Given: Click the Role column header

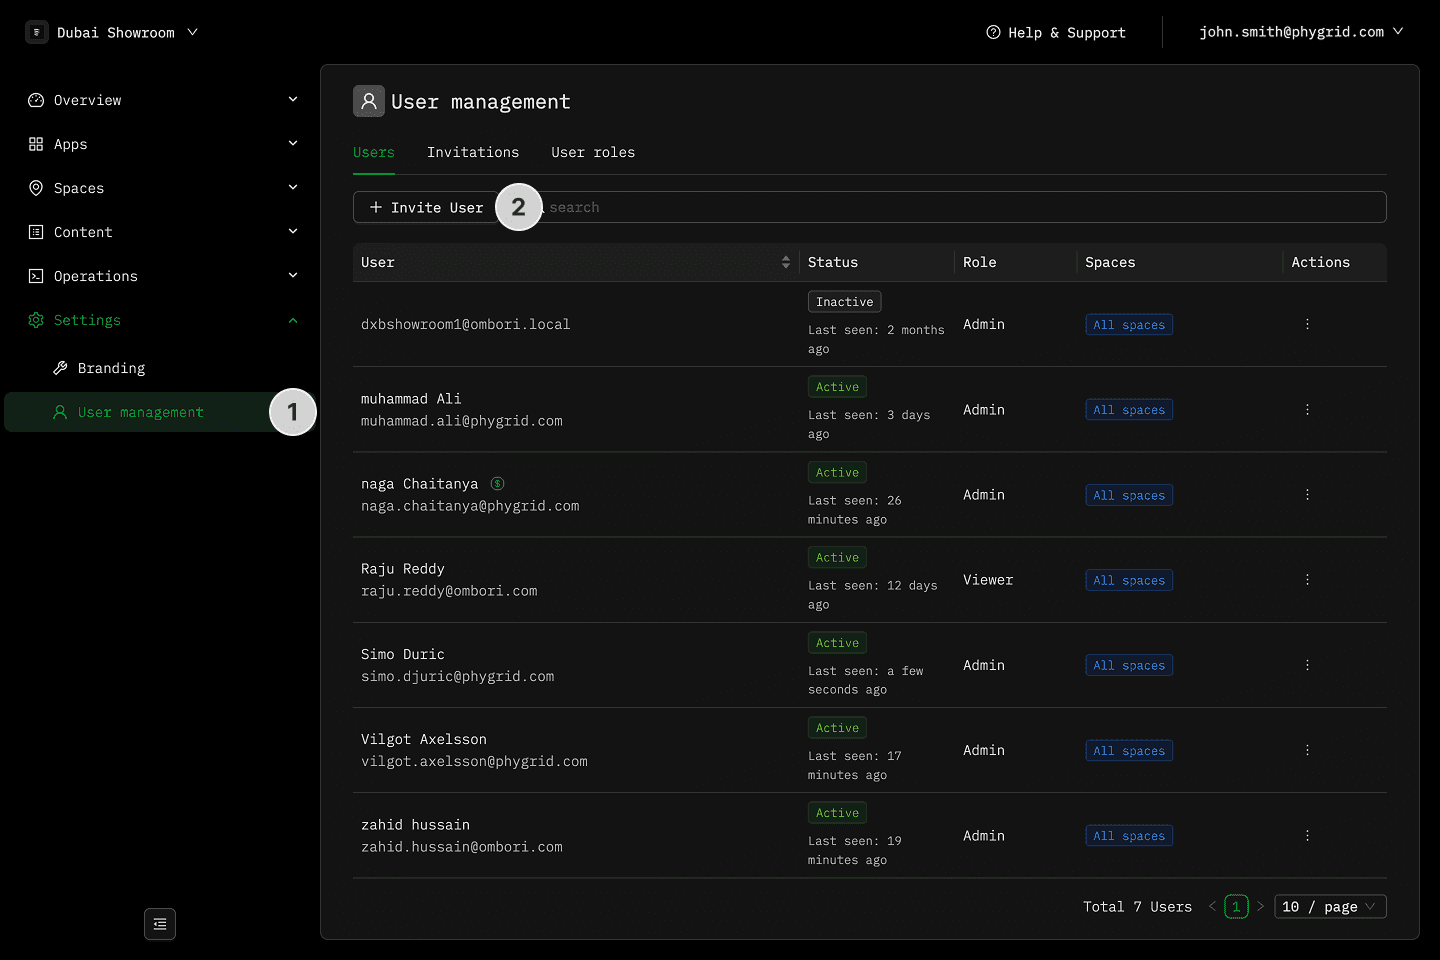Looking at the screenshot, I should pos(980,262).
